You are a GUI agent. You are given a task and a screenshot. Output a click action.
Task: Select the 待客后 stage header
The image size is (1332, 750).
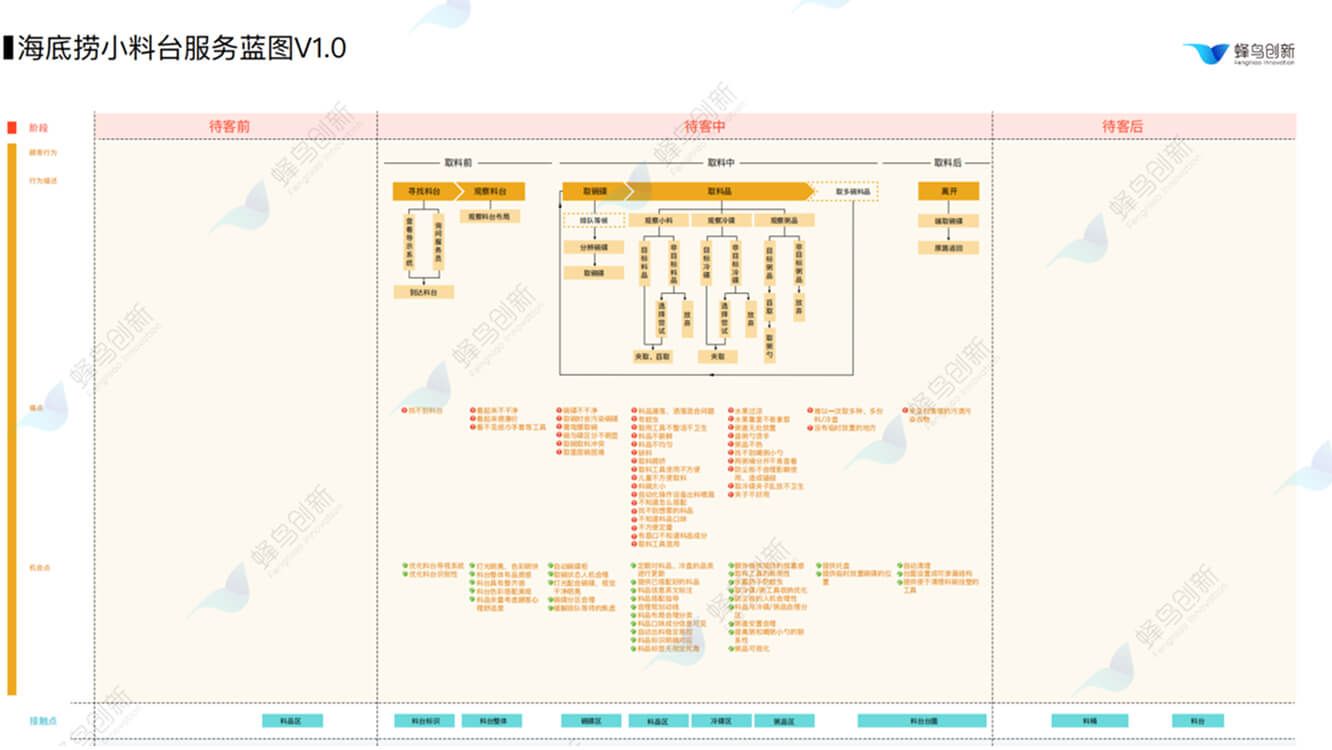(1122, 126)
